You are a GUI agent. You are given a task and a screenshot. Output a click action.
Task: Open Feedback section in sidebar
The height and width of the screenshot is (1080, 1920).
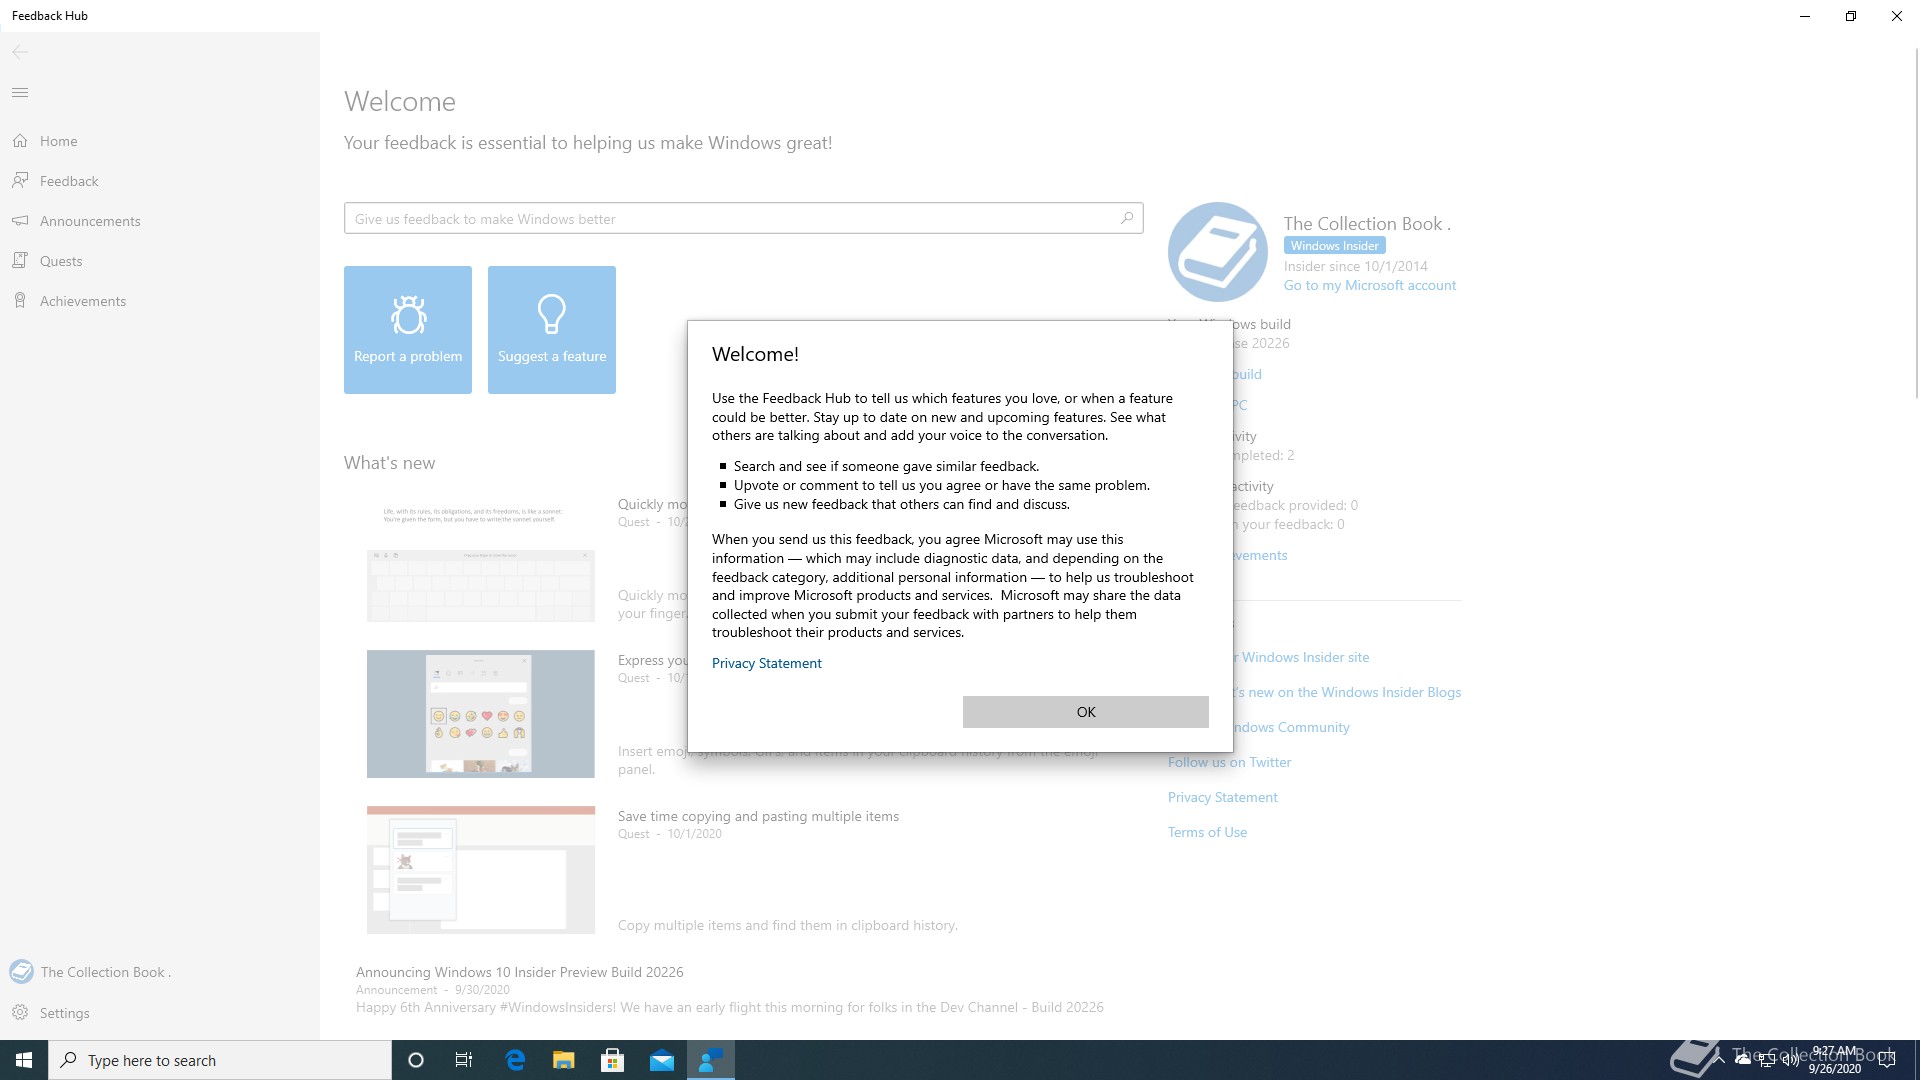160,181
